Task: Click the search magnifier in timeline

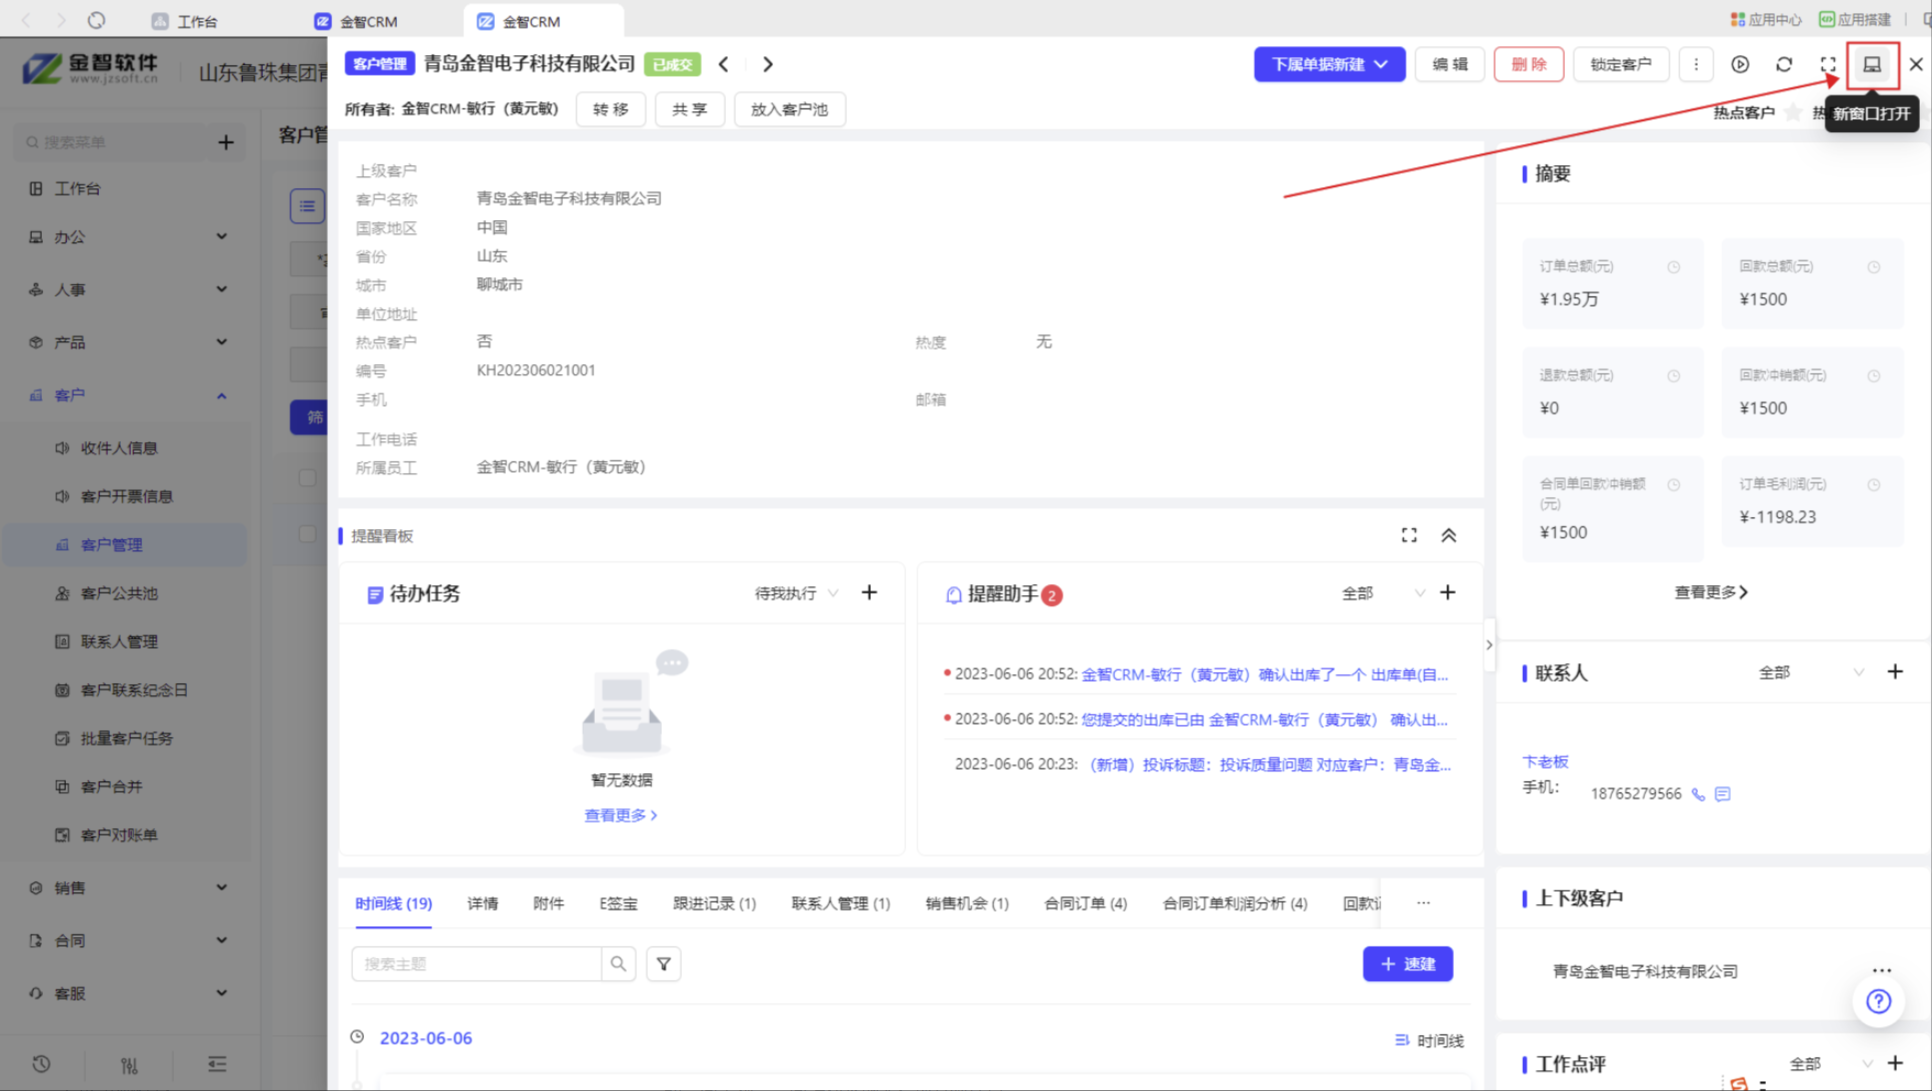Action: [x=618, y=964]
